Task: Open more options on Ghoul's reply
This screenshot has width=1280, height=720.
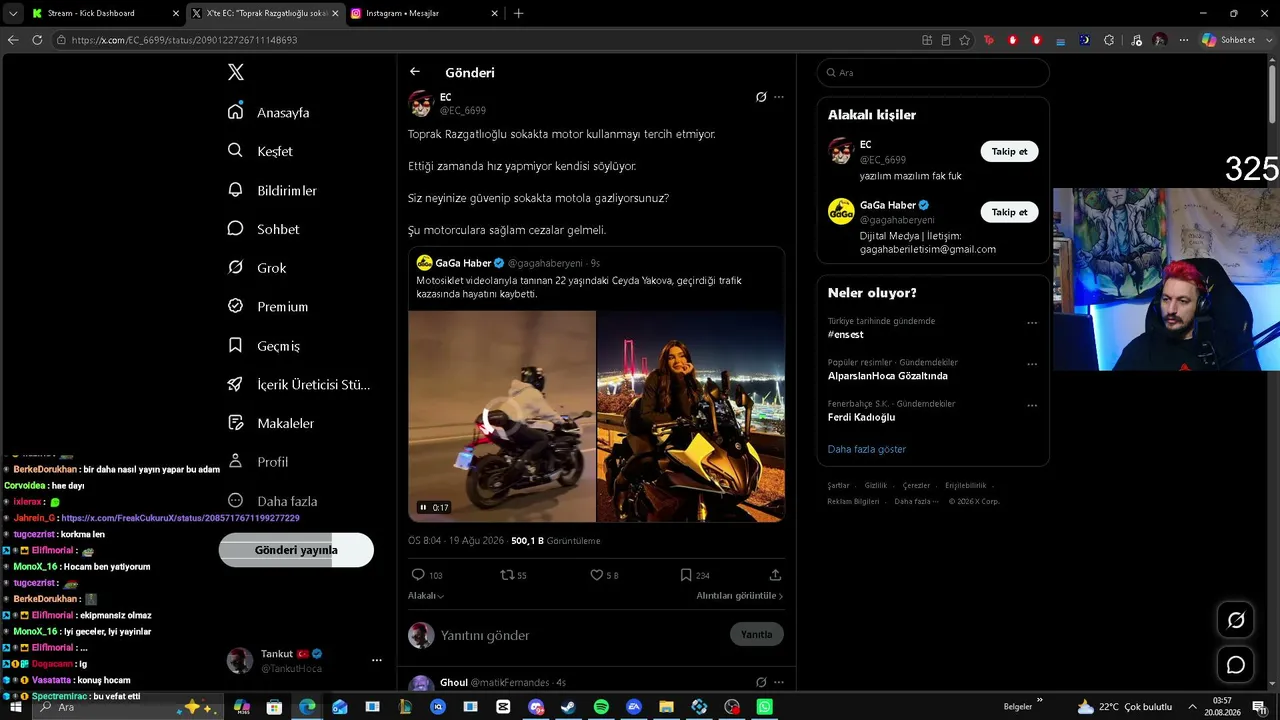Action: [779, 682]
